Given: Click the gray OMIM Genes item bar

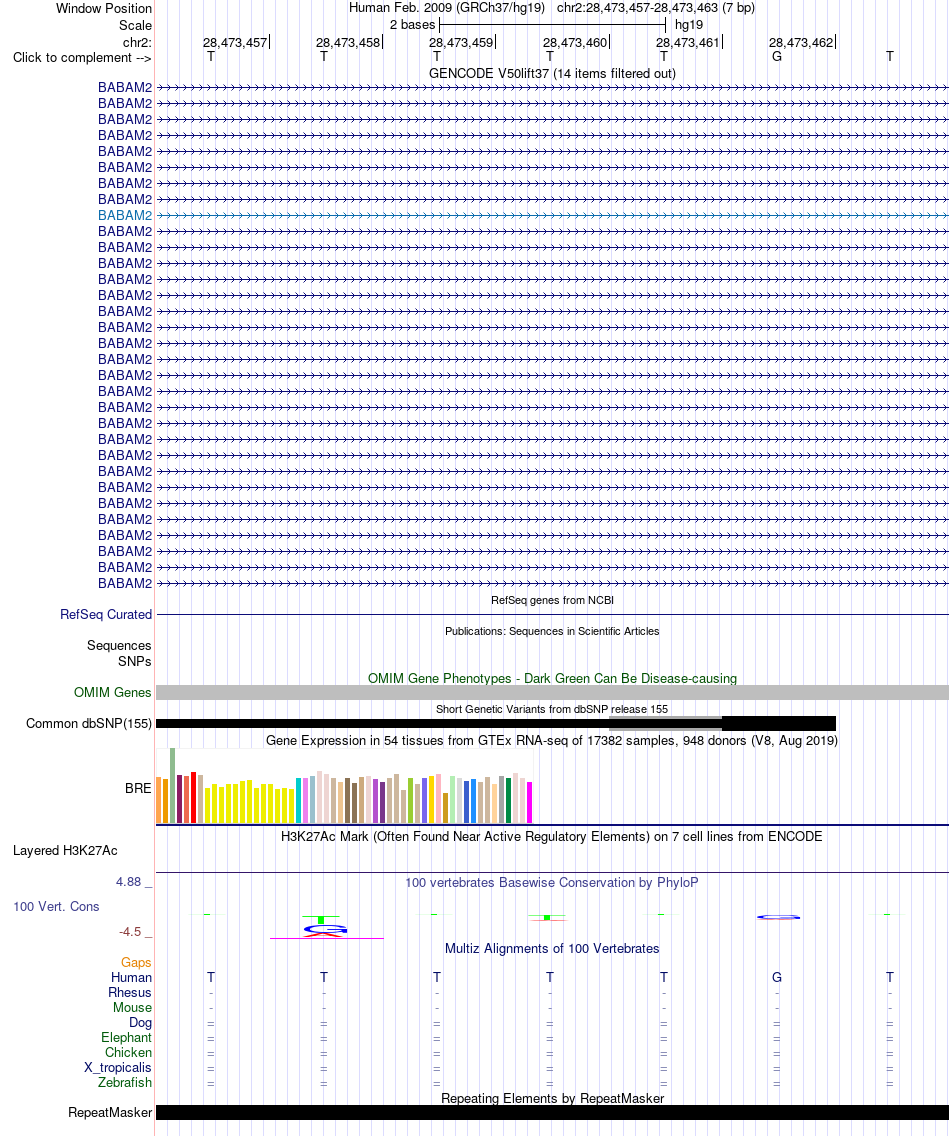Looking at the screenshot, I should (x=552, y=693).
